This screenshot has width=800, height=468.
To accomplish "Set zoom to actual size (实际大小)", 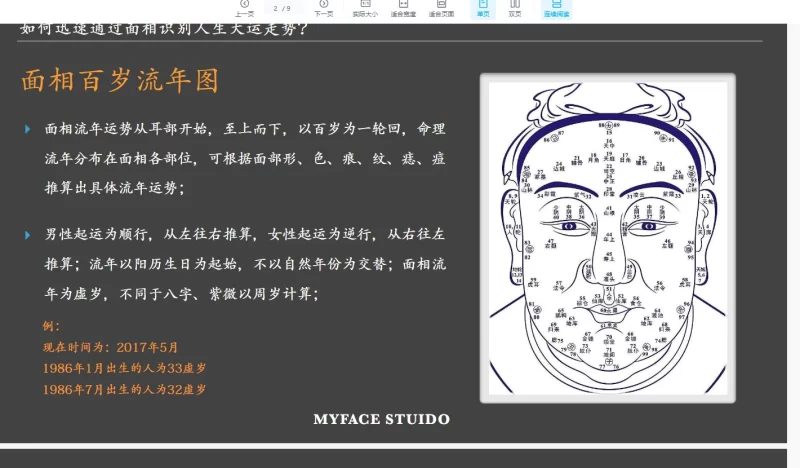I will pyautogui.click(x=365, y=8).
